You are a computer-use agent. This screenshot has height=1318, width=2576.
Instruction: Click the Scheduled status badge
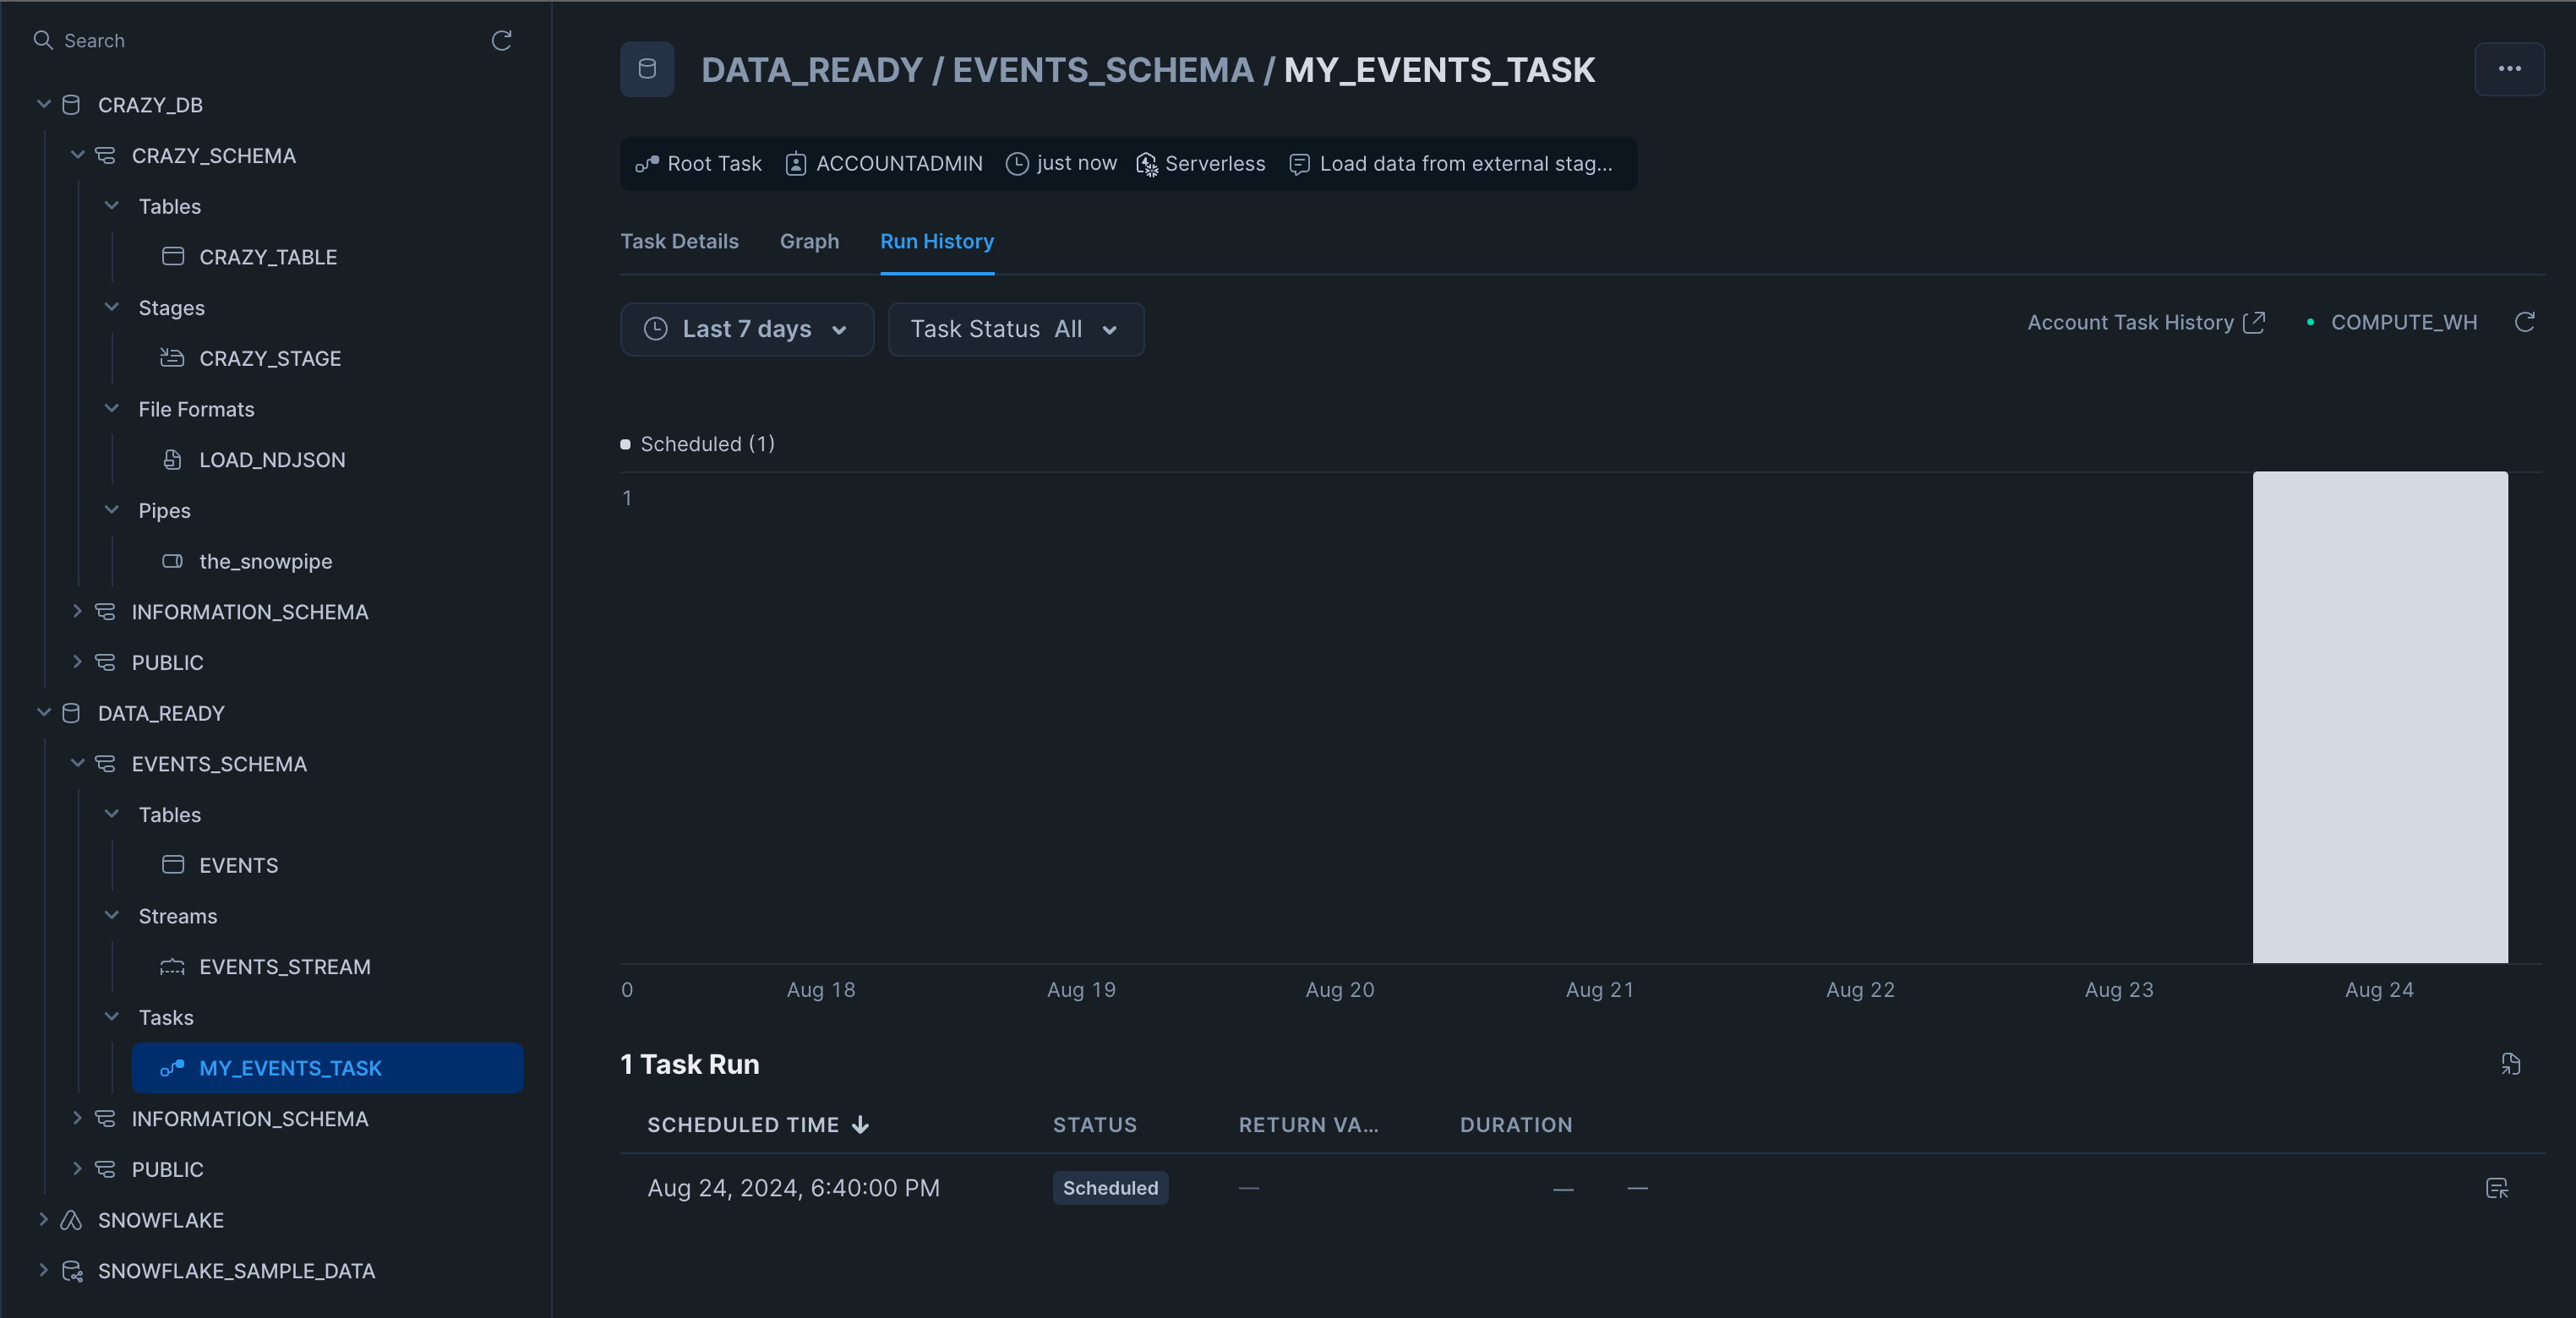click(1109, 1188)
